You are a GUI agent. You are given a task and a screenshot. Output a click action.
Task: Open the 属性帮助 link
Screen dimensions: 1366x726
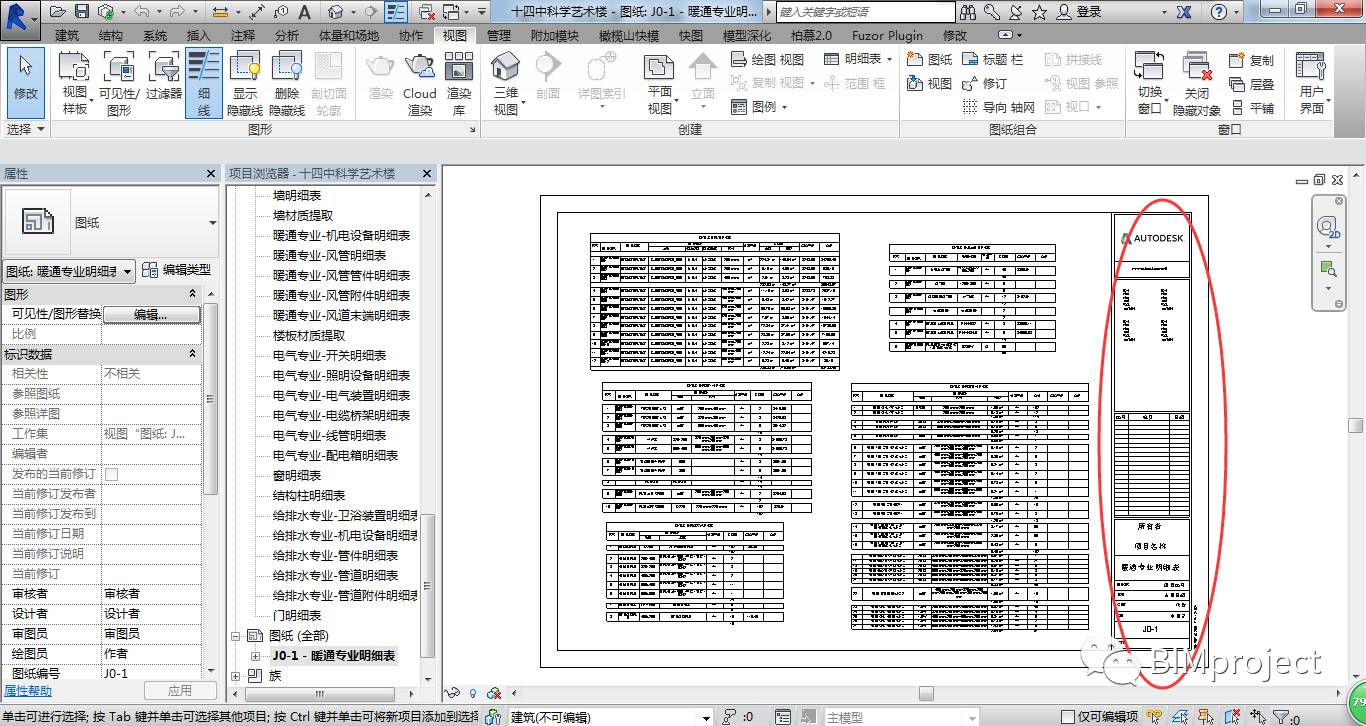pyautogui.click(x=28, y=691)
